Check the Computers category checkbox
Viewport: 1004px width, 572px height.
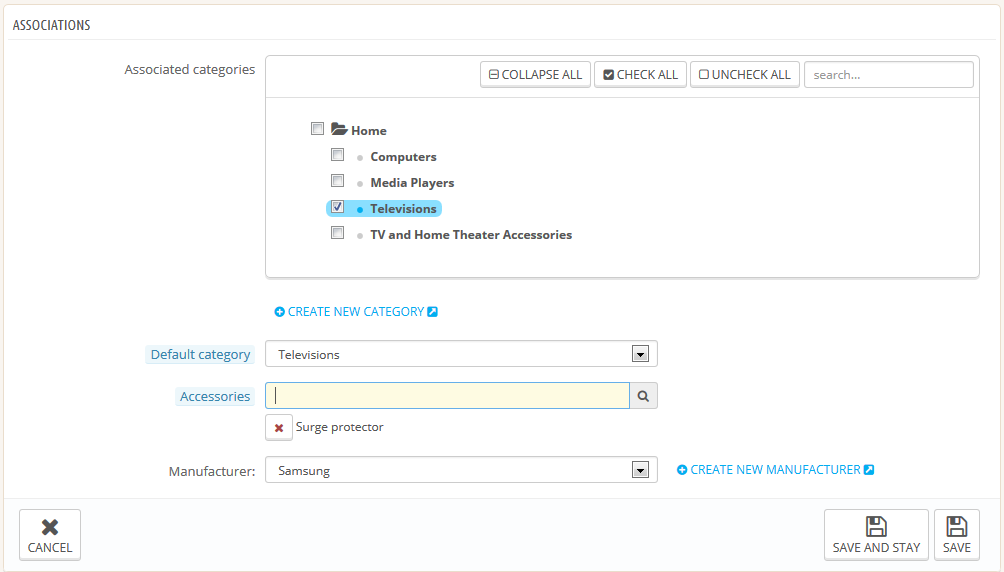[x=338, y=156]
